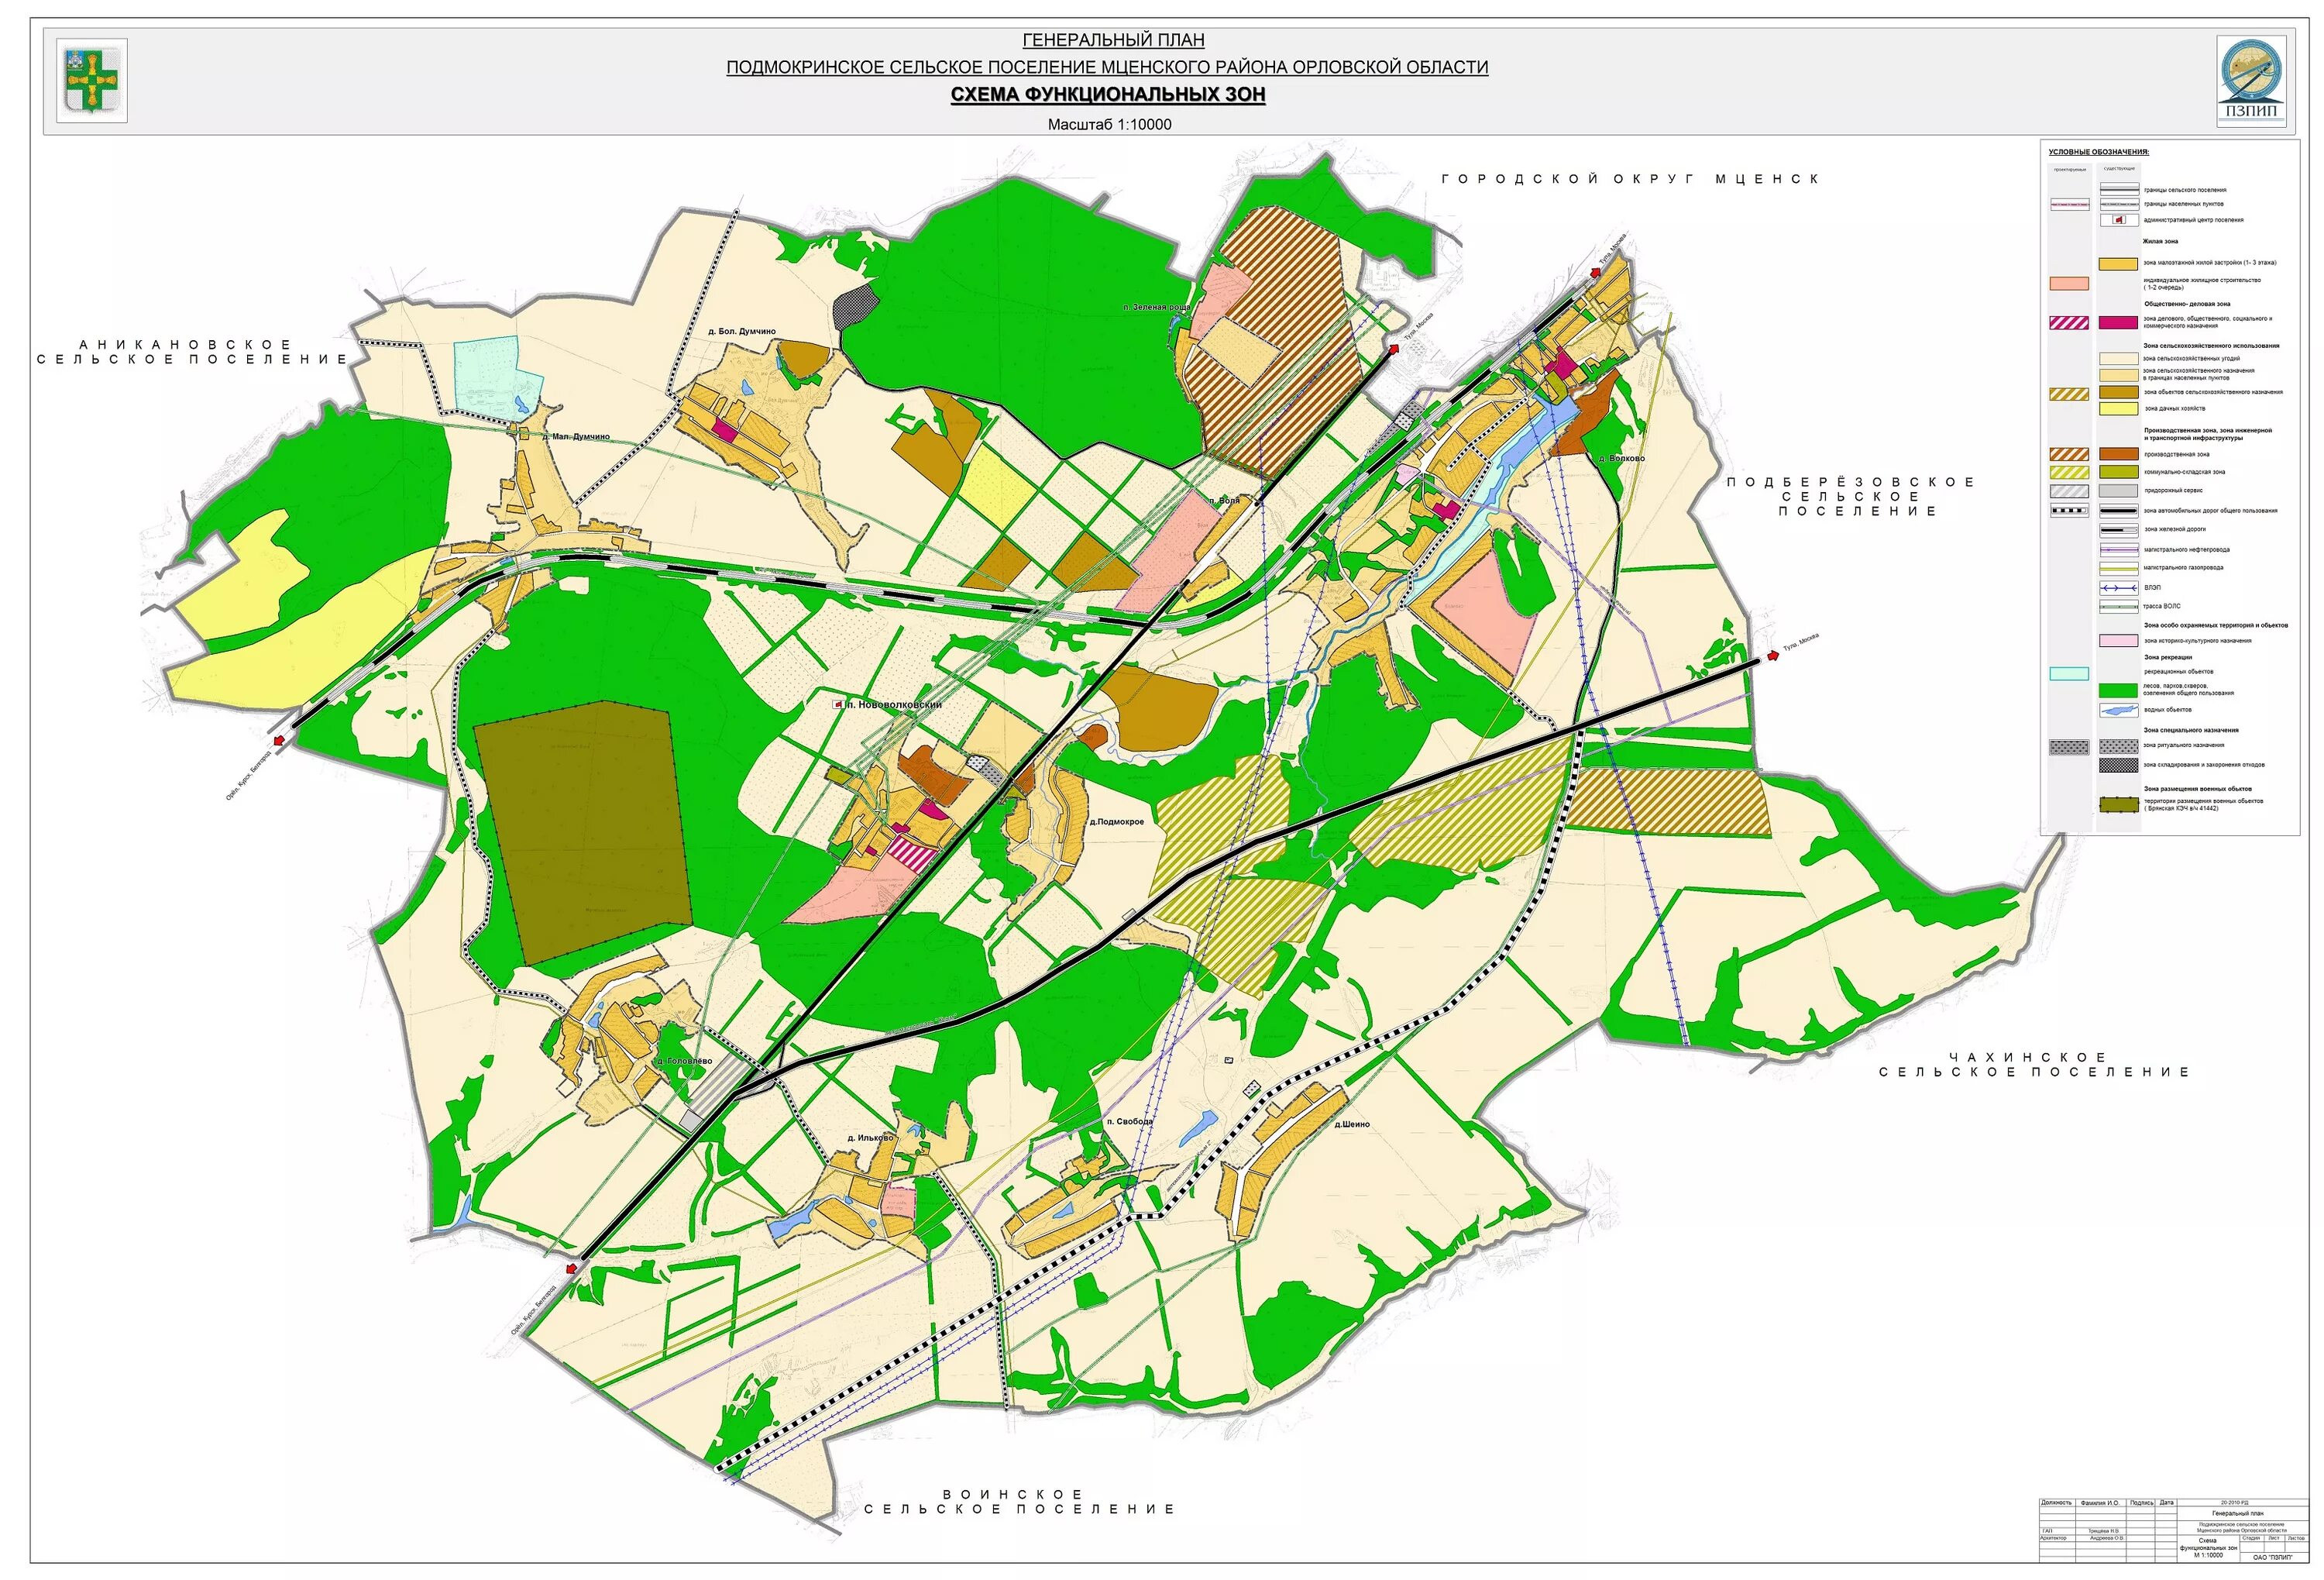
Task: Click the 'Масштаб 1:10000' scale text
Action: [x=1109, y=125]
